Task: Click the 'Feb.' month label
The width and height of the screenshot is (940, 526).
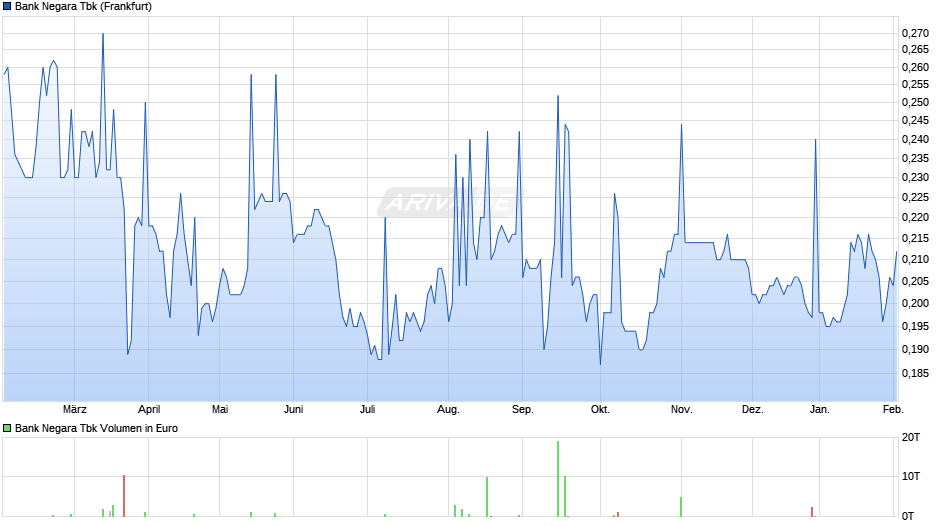Action: tap(893, 410)
